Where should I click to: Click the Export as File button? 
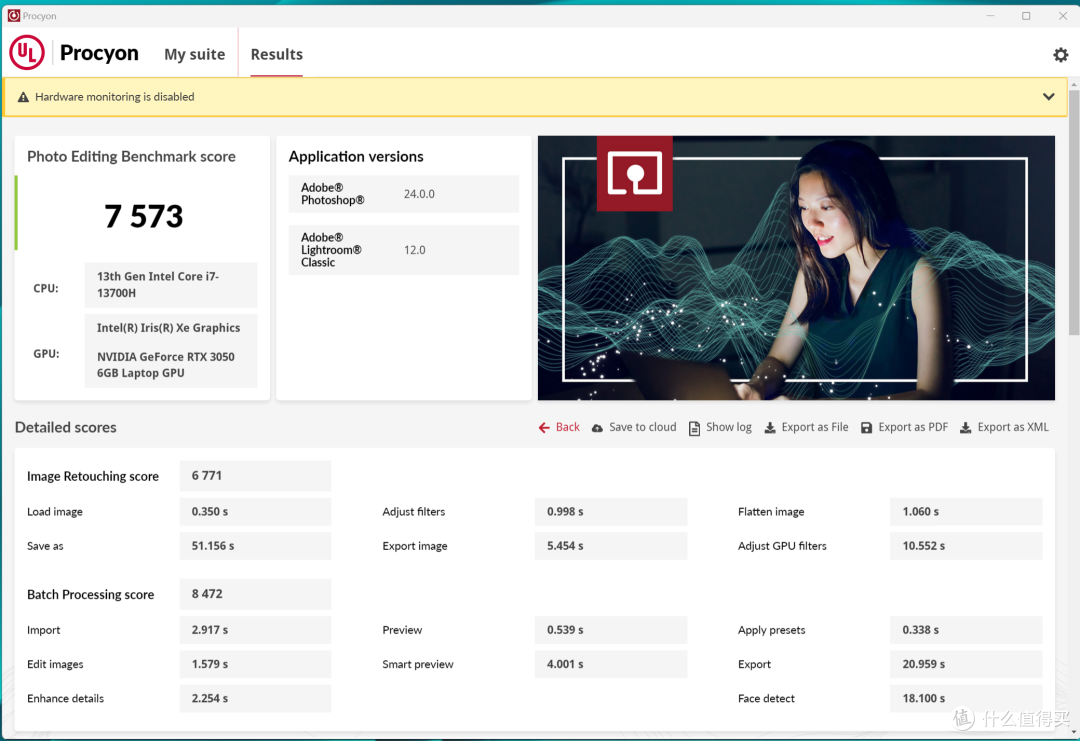807,427
